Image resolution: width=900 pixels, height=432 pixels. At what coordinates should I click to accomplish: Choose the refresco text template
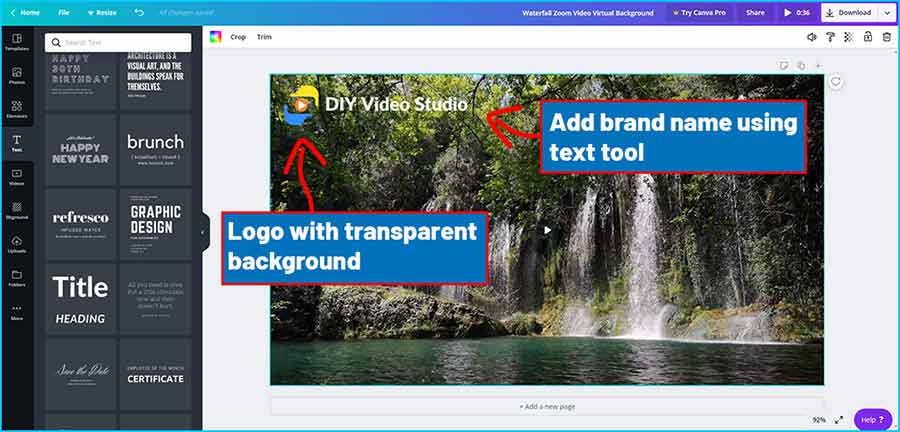point(80,224)
